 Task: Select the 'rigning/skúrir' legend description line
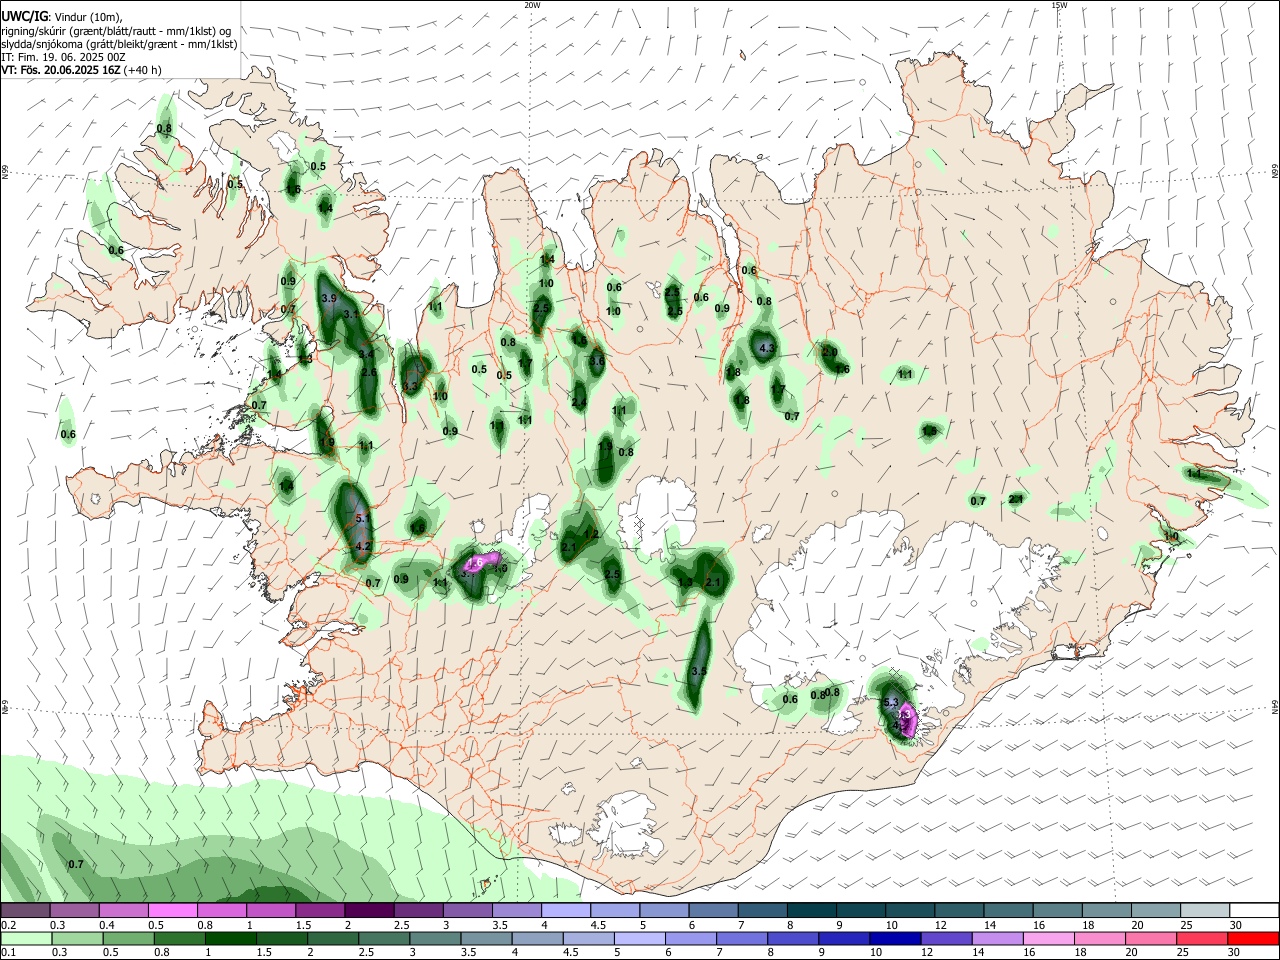[116, 31]
